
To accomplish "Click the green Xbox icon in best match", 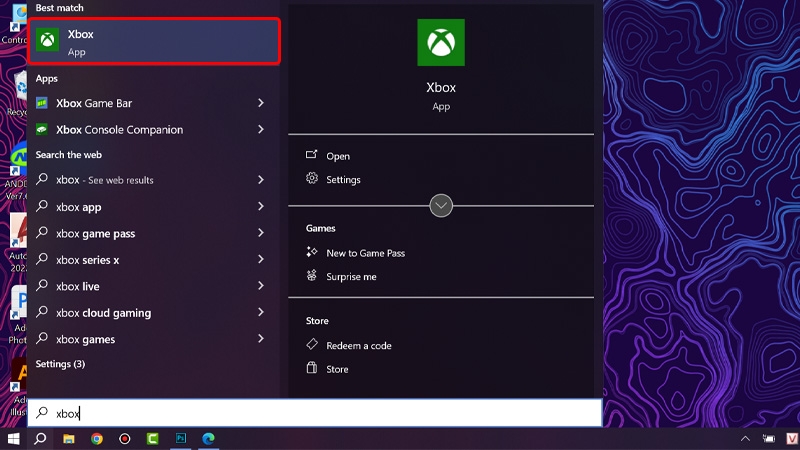I will [x=47, y=40].
